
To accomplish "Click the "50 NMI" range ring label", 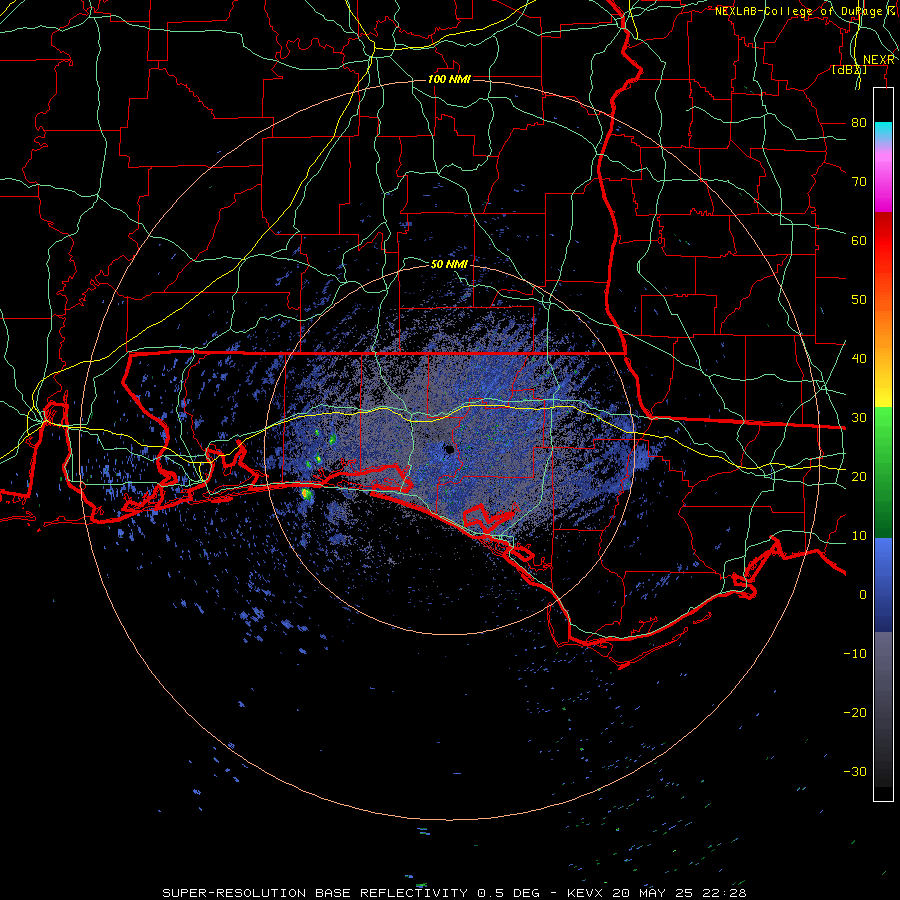I will [x=449, y=265].
